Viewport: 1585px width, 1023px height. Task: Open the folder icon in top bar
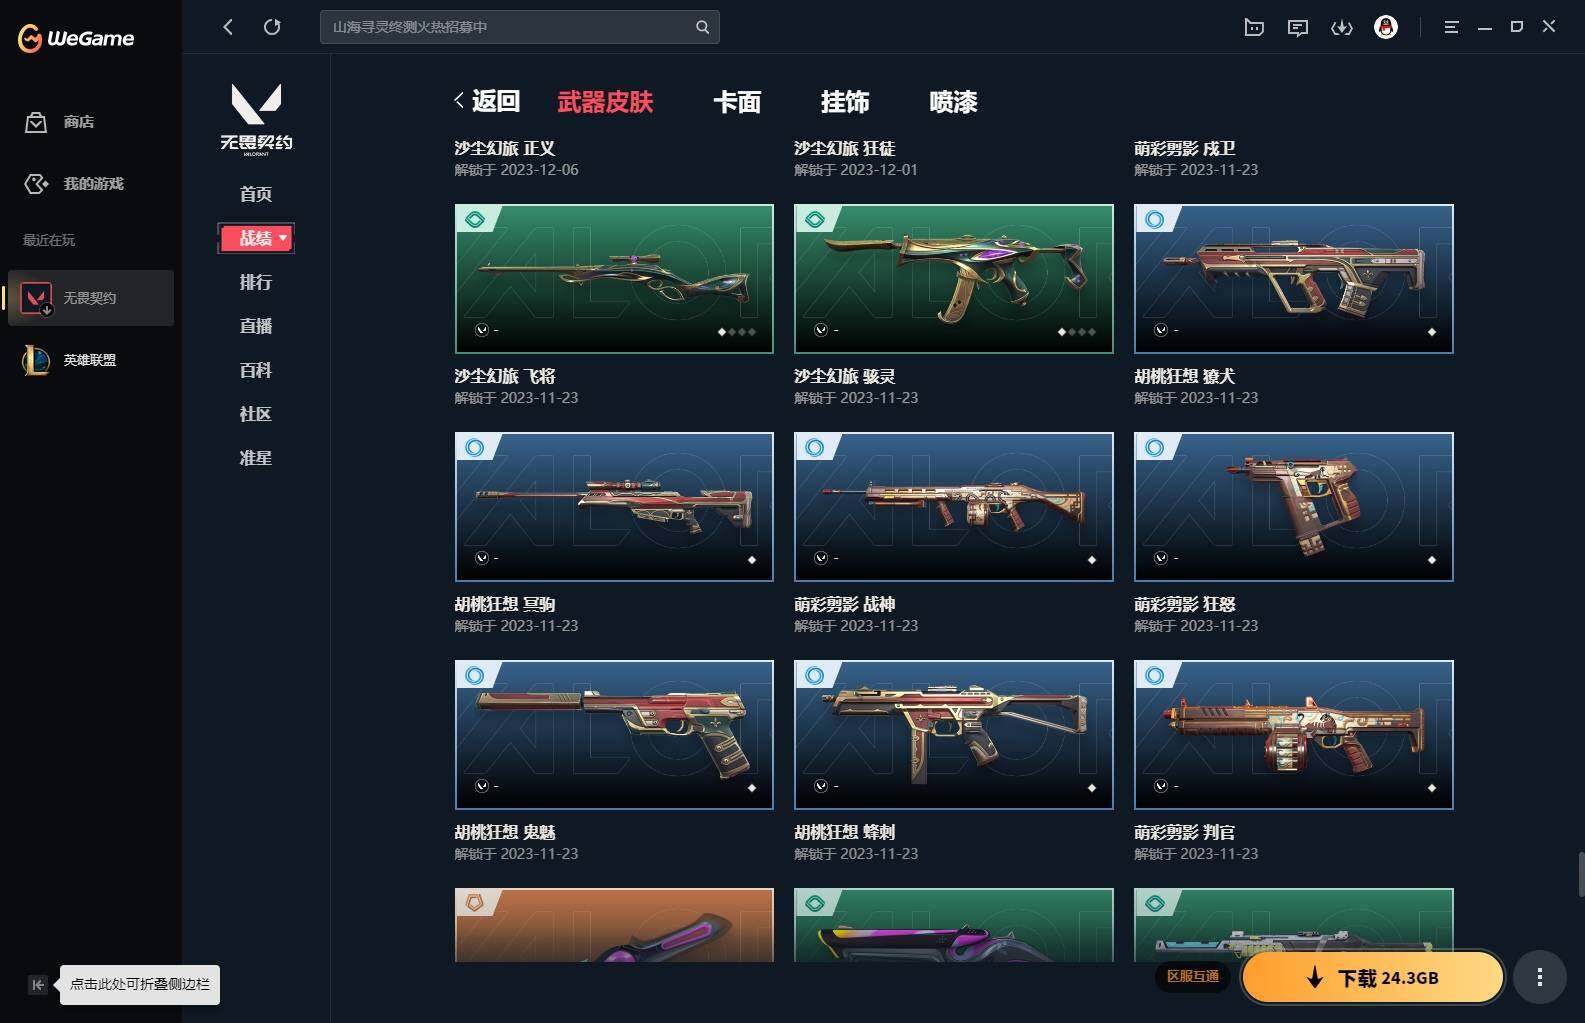point(1254,27)
